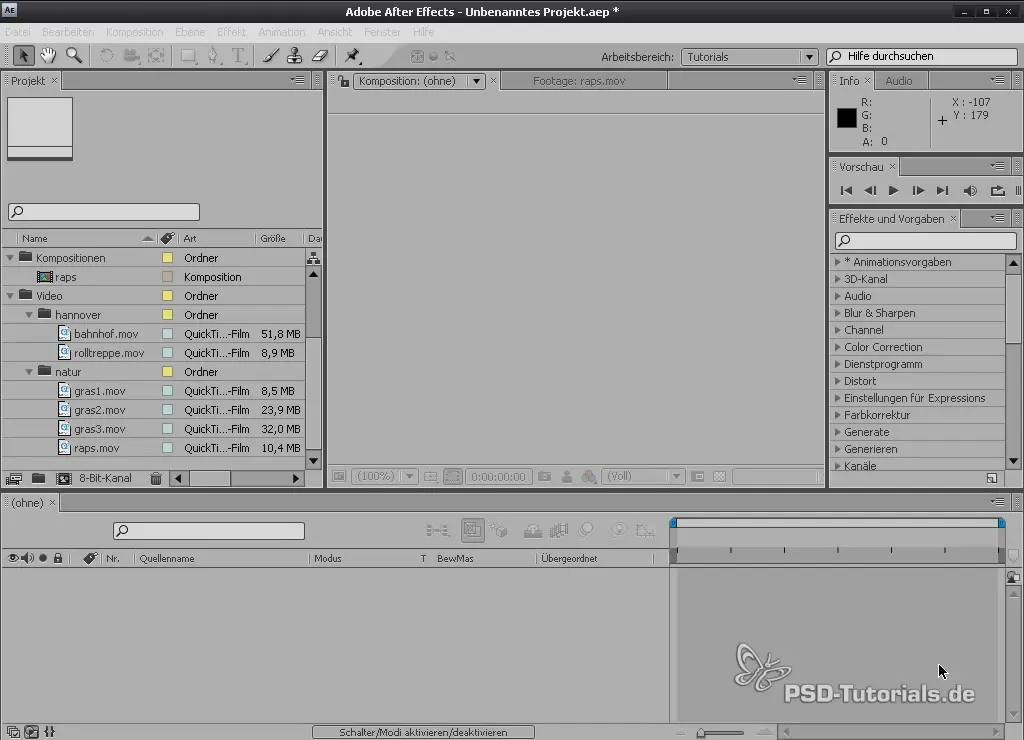
Task: Select the Text tool
Action: point(238,56)
